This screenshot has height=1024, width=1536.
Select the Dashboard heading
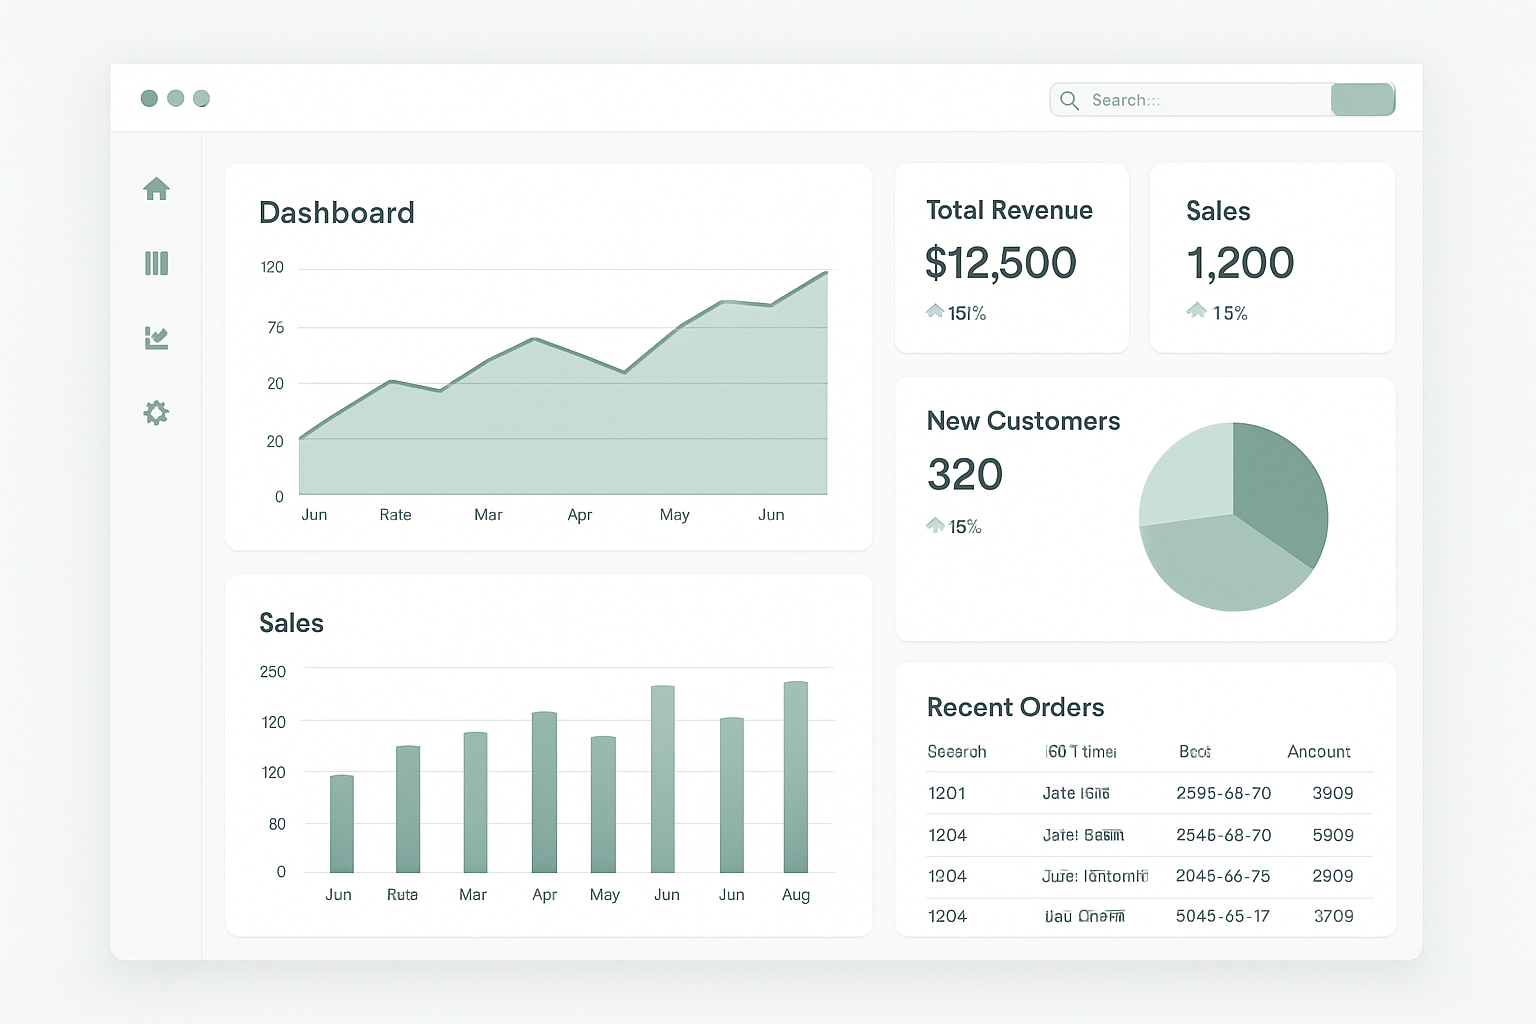coord(337,213)
